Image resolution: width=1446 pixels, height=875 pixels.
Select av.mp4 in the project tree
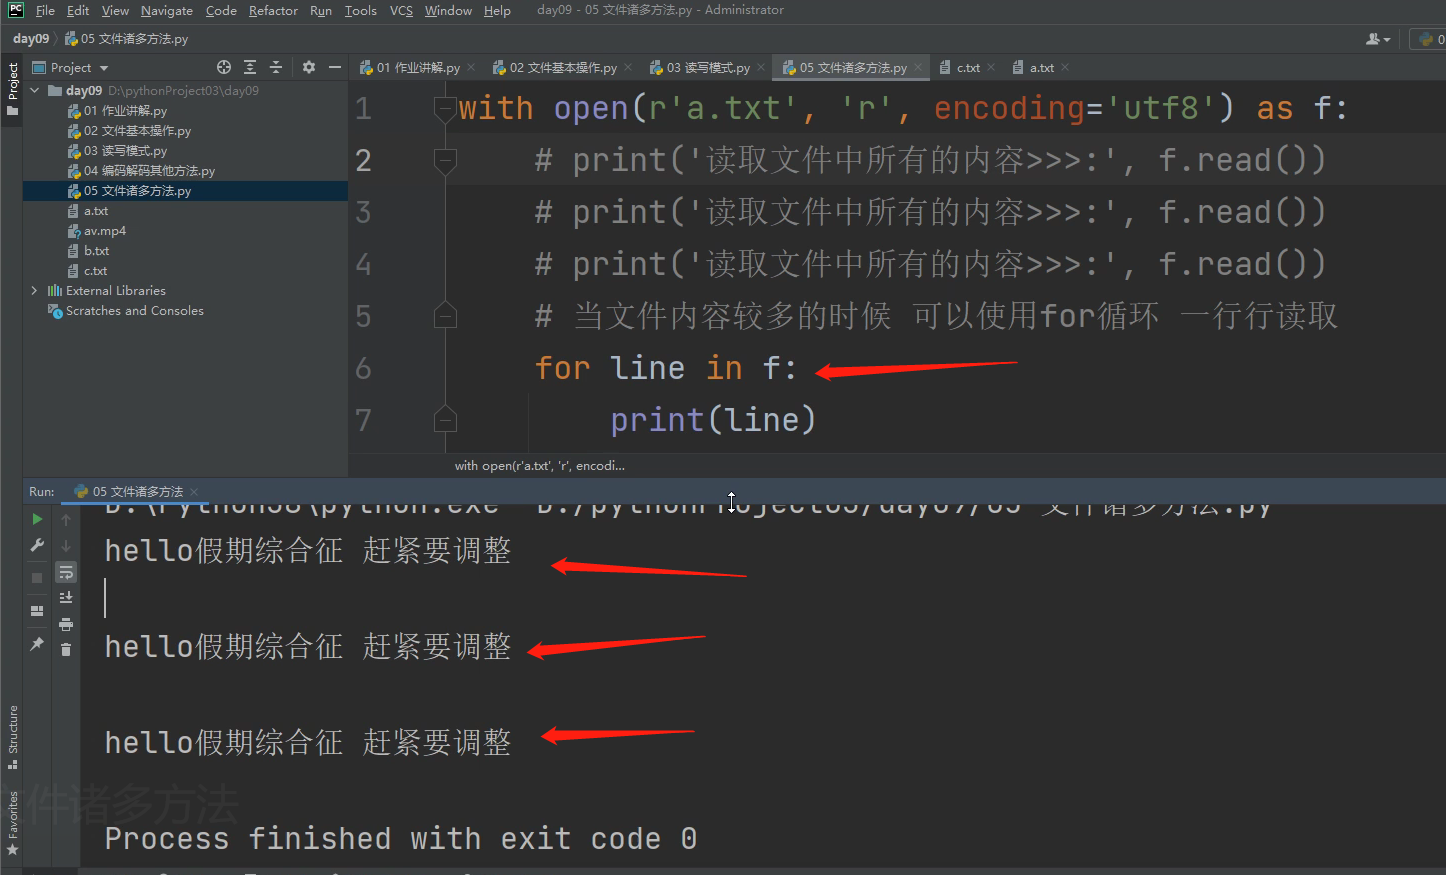point(96,231)
